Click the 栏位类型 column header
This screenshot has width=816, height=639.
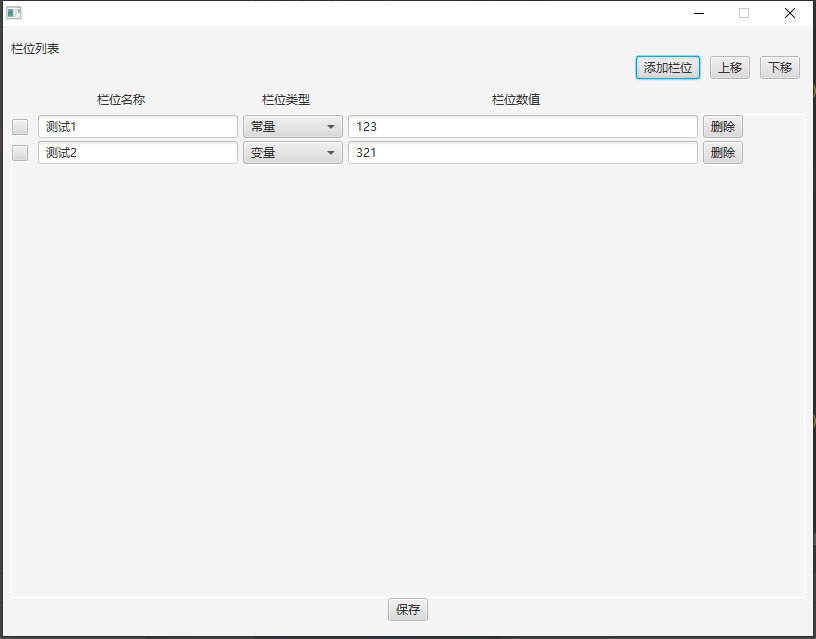pyautogui.click(x=286, y=100)
